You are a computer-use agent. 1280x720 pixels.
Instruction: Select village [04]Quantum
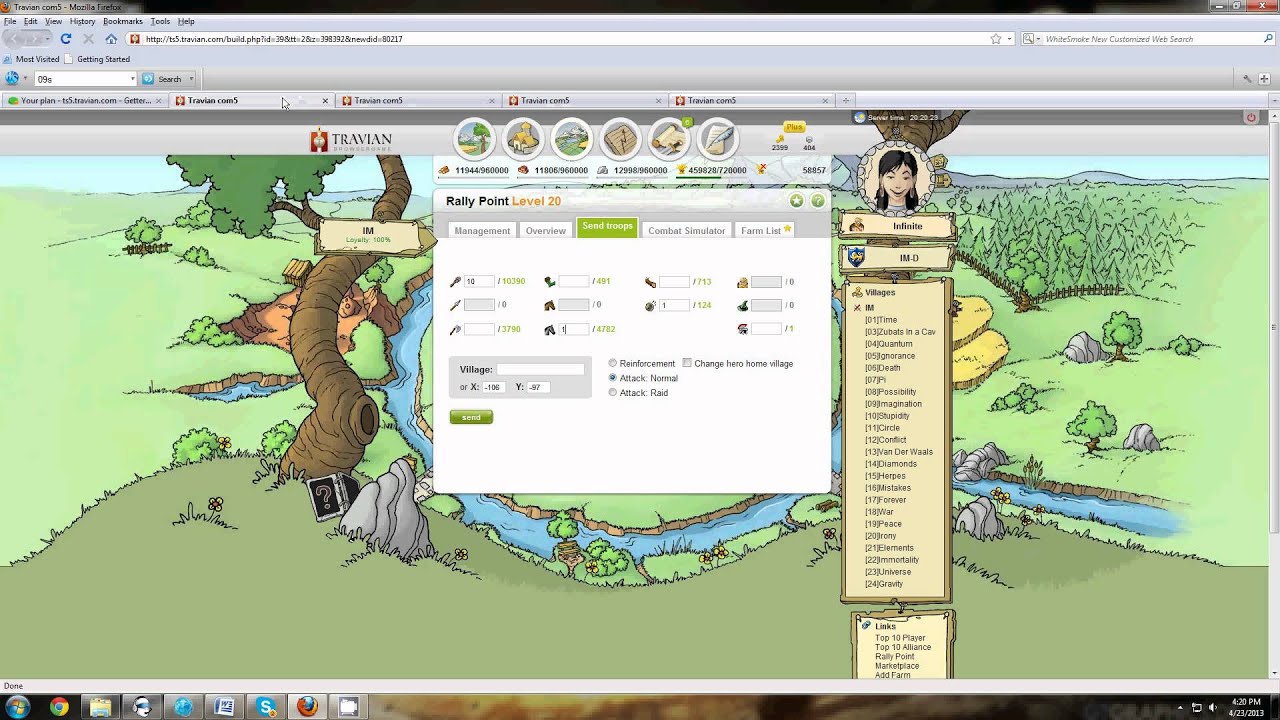(889, 344)
